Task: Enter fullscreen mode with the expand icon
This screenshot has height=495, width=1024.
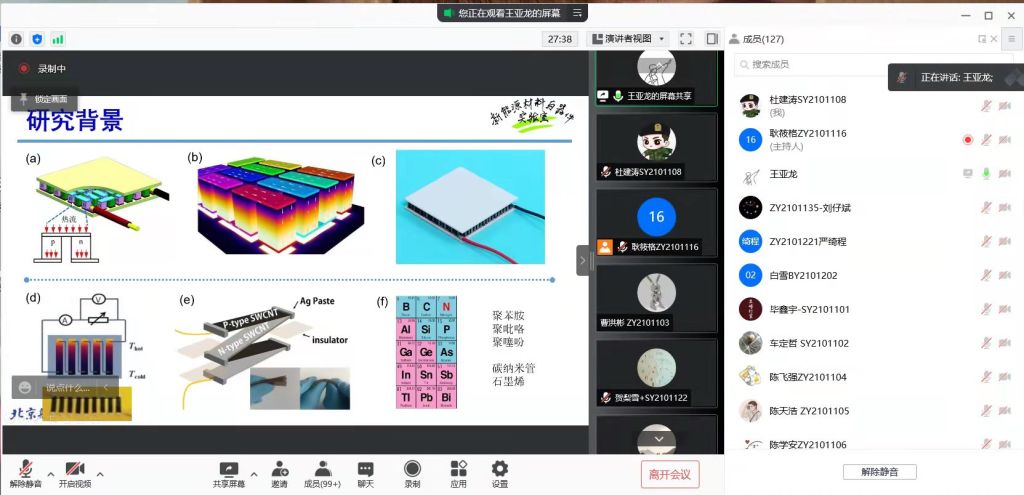Action: point(686,39)
